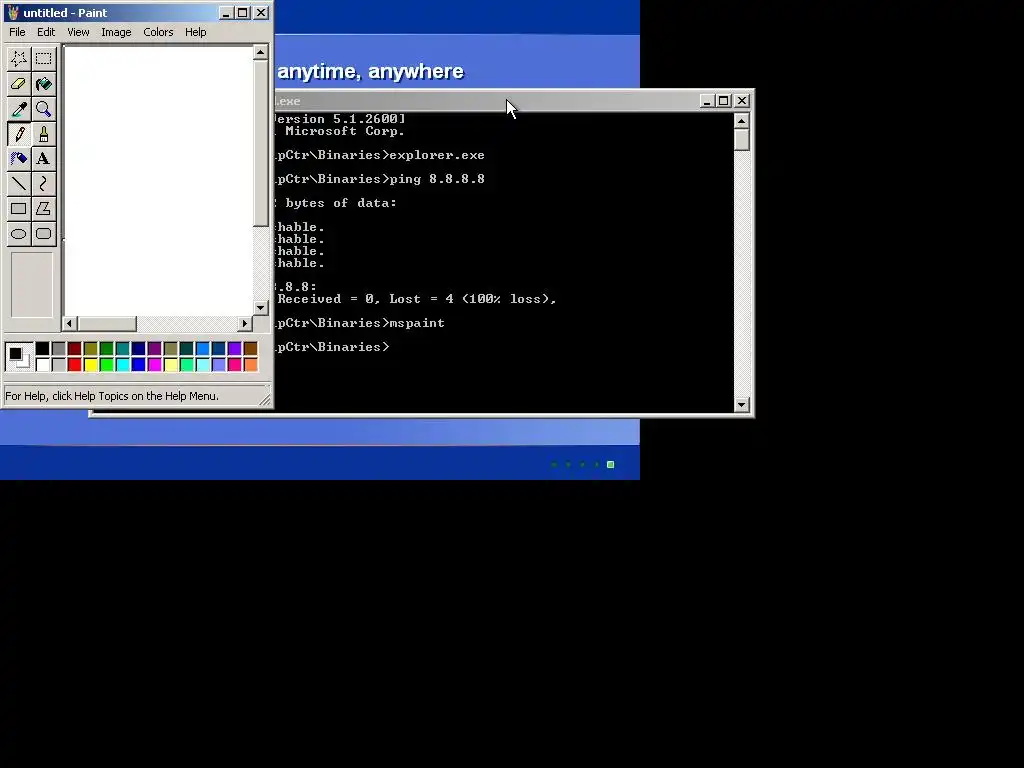Close the command prompt window
Screen dimensions: 1024x768
(x=742, y=101)
